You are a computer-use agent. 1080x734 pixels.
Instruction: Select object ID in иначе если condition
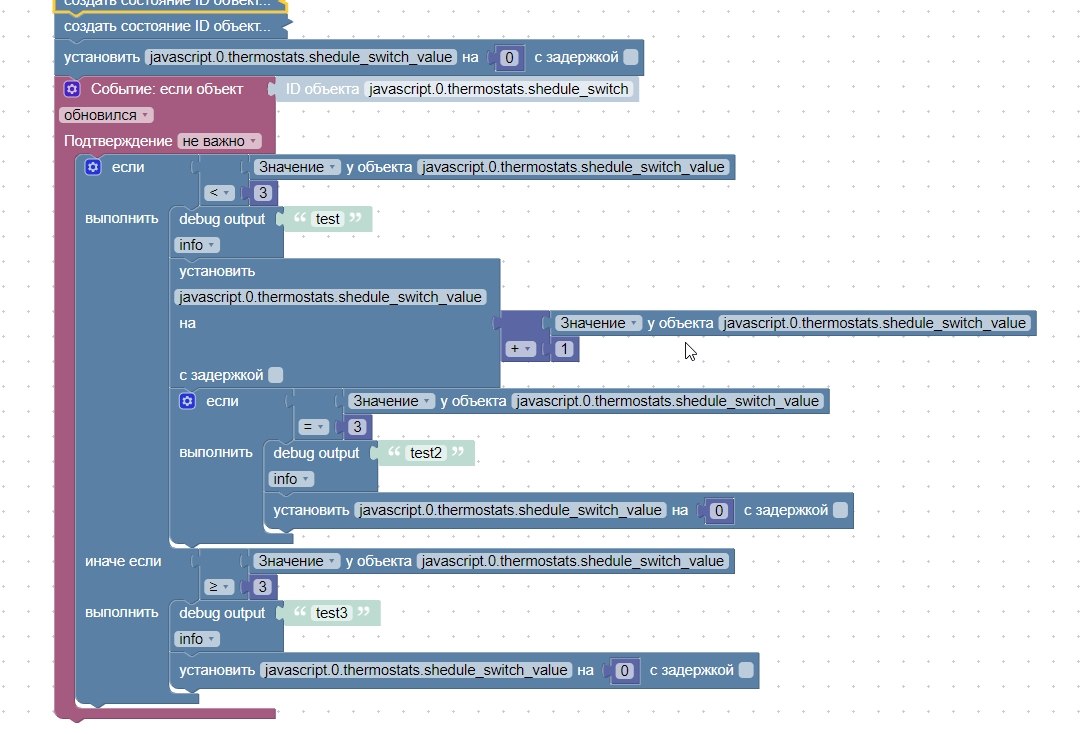pos(574,561)
